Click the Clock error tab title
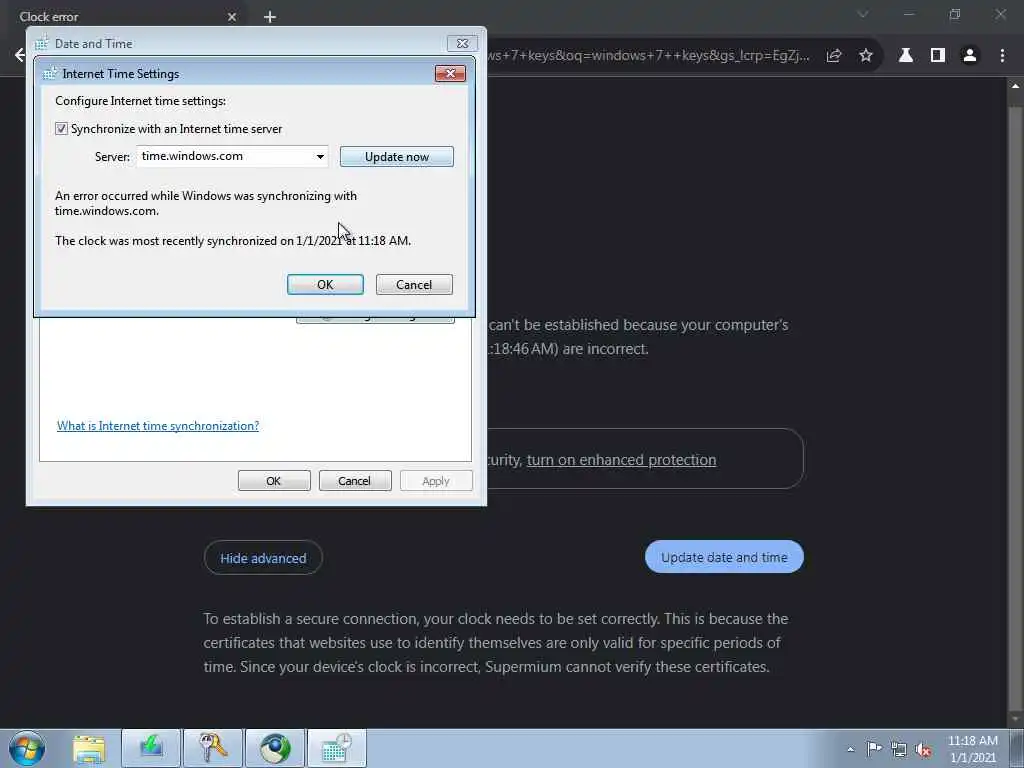 [49, 17]
